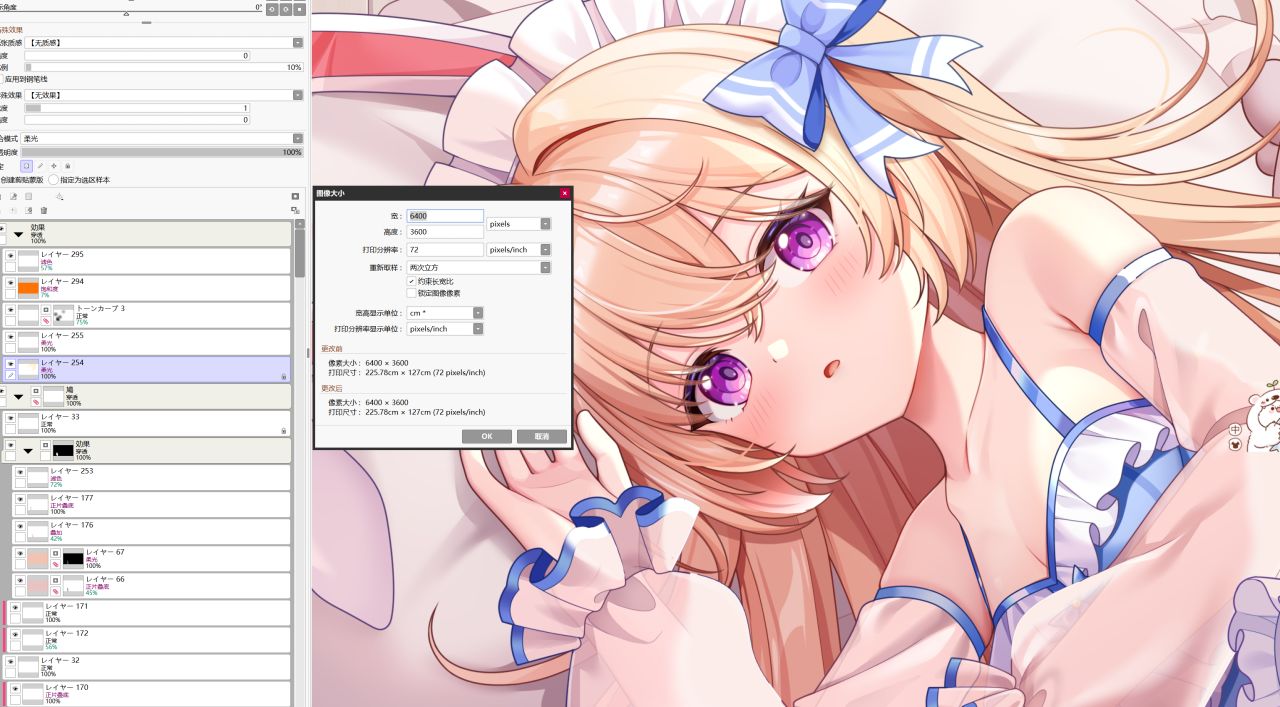Toggle the lock all padlock icon

click(67, 166)
